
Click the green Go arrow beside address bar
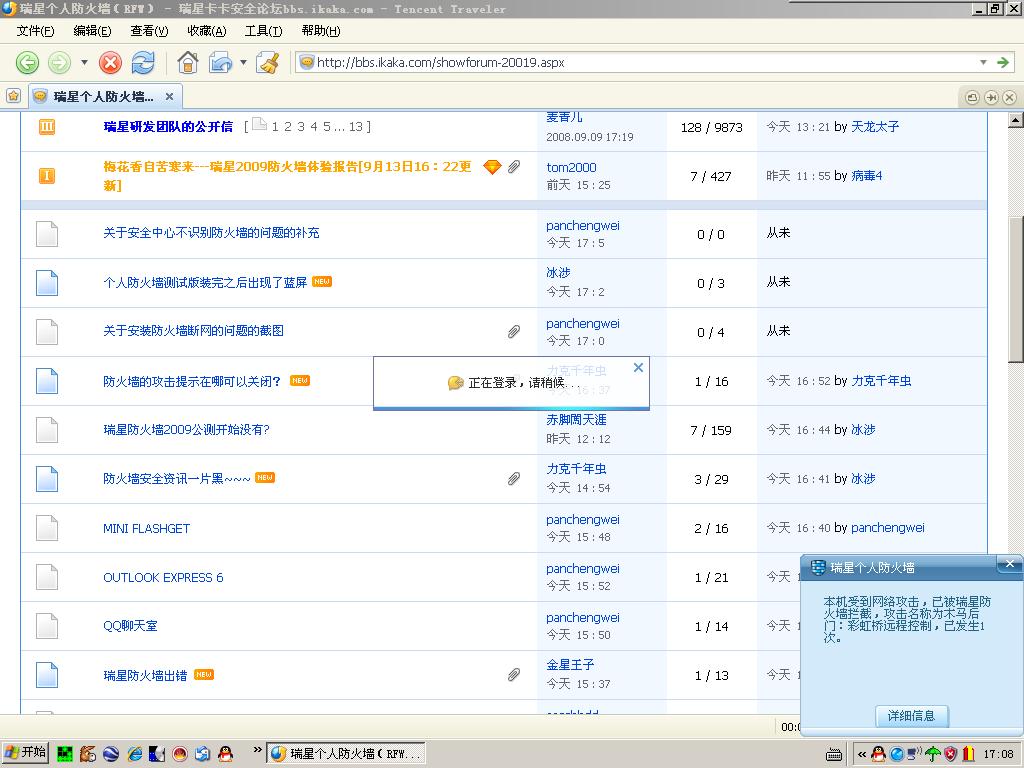tap(1003, 62)
